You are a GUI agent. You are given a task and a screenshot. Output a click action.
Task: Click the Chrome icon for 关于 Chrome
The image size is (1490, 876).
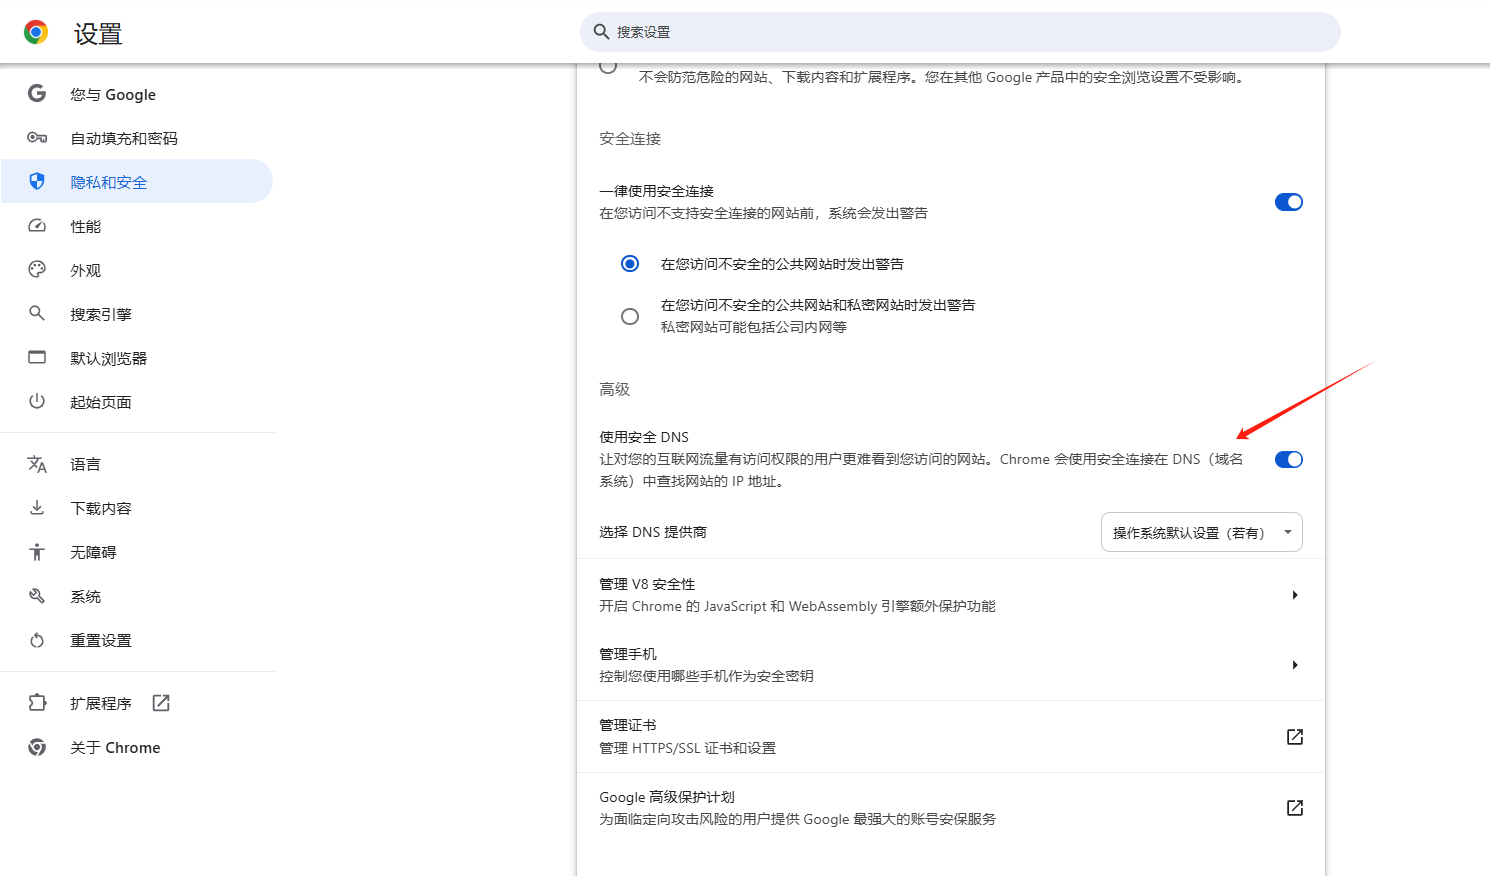(x=37, y=747)
